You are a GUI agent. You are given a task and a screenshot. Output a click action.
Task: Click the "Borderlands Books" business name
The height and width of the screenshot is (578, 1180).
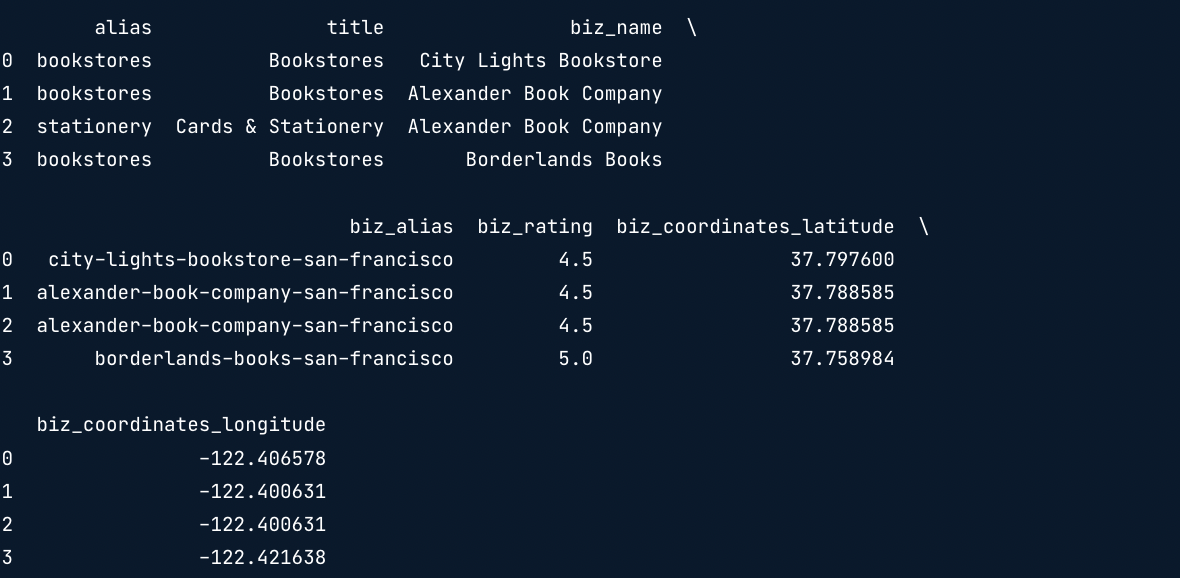pyautogui.click(x=563, y=160)
